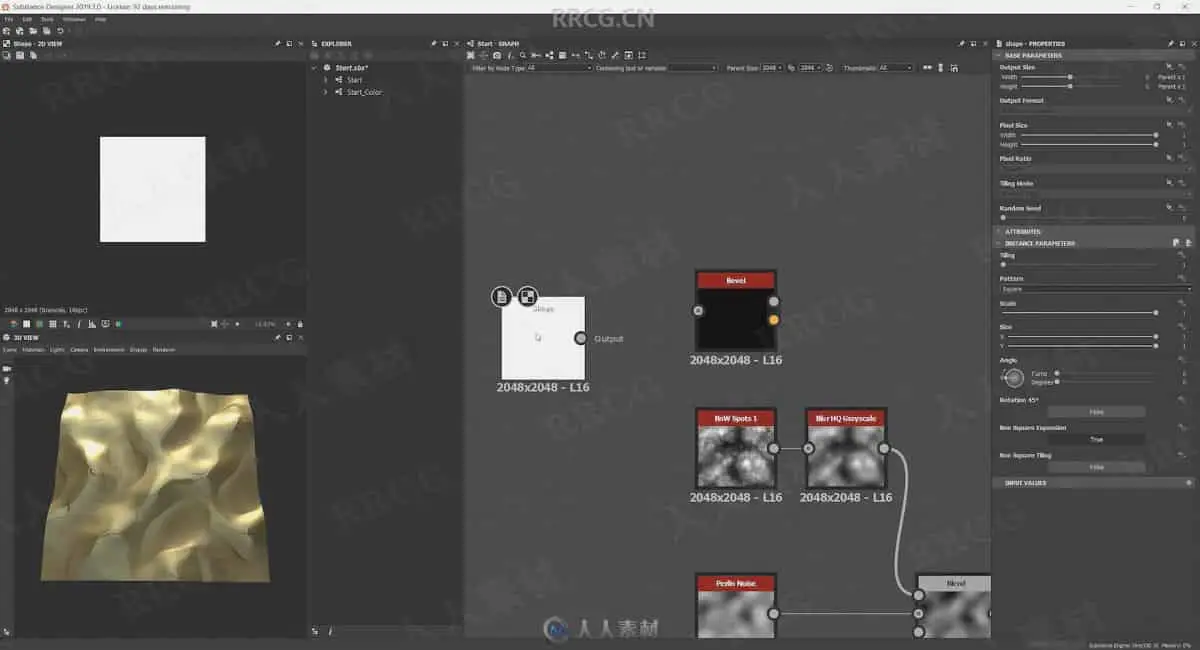Toggle the Non Square Expansion True button

coord(1096,439)
